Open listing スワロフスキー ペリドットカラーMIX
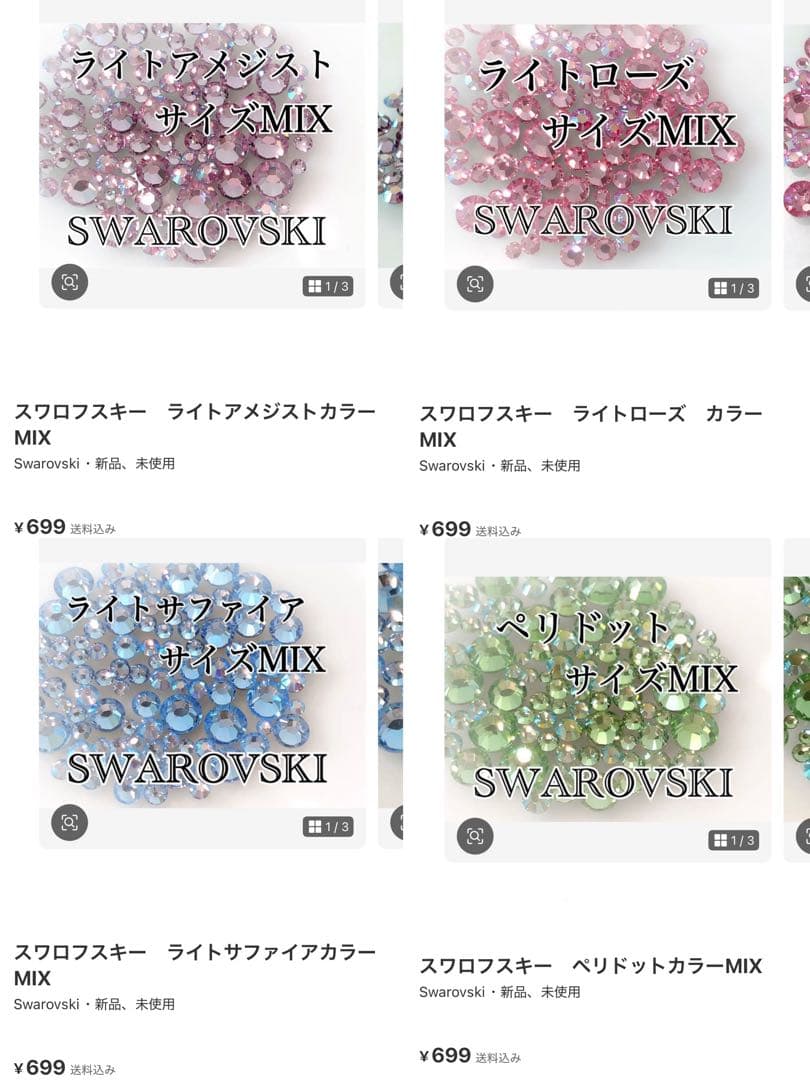Viewport: 810px width, 1080px height. tap(591, 966)
